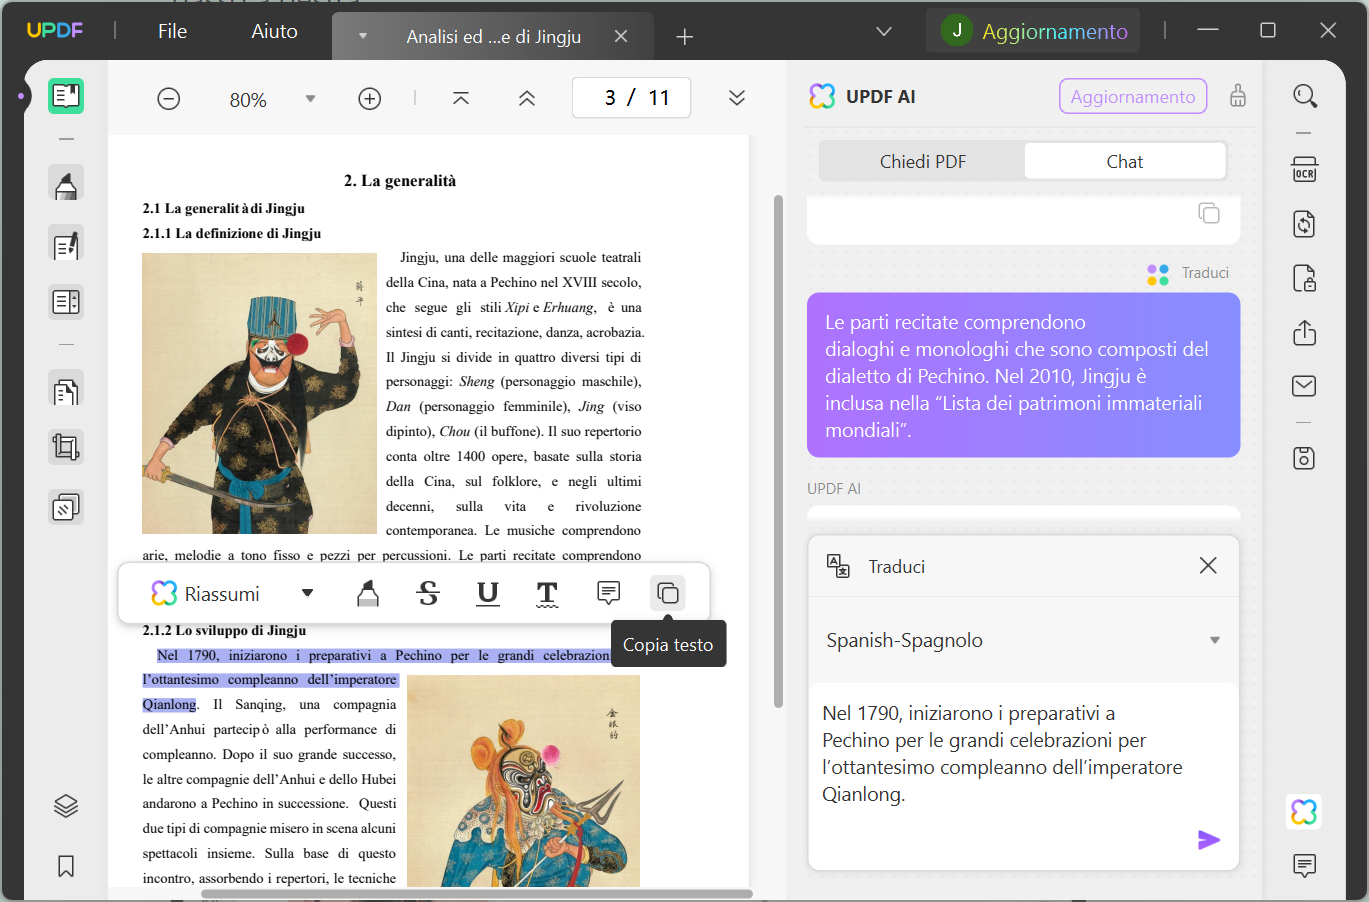Open the search magnifier icon
Viewport: 1369px width, 902px height.
[x=1305, y=96]
